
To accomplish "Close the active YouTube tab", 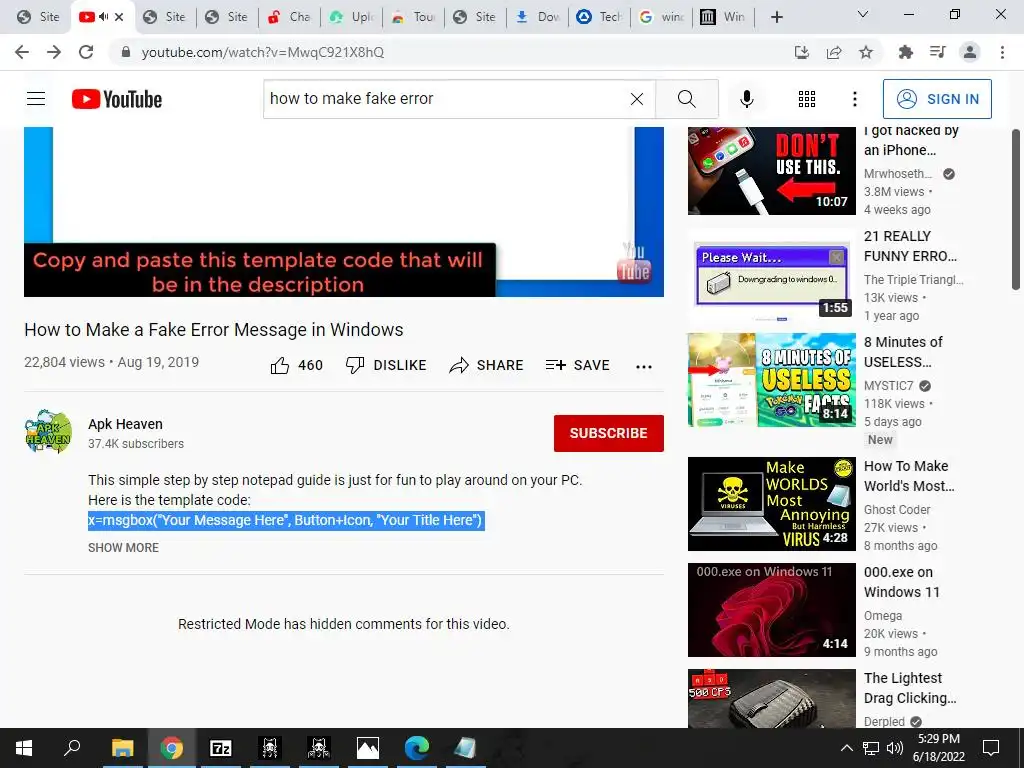I will click(119, 17).
